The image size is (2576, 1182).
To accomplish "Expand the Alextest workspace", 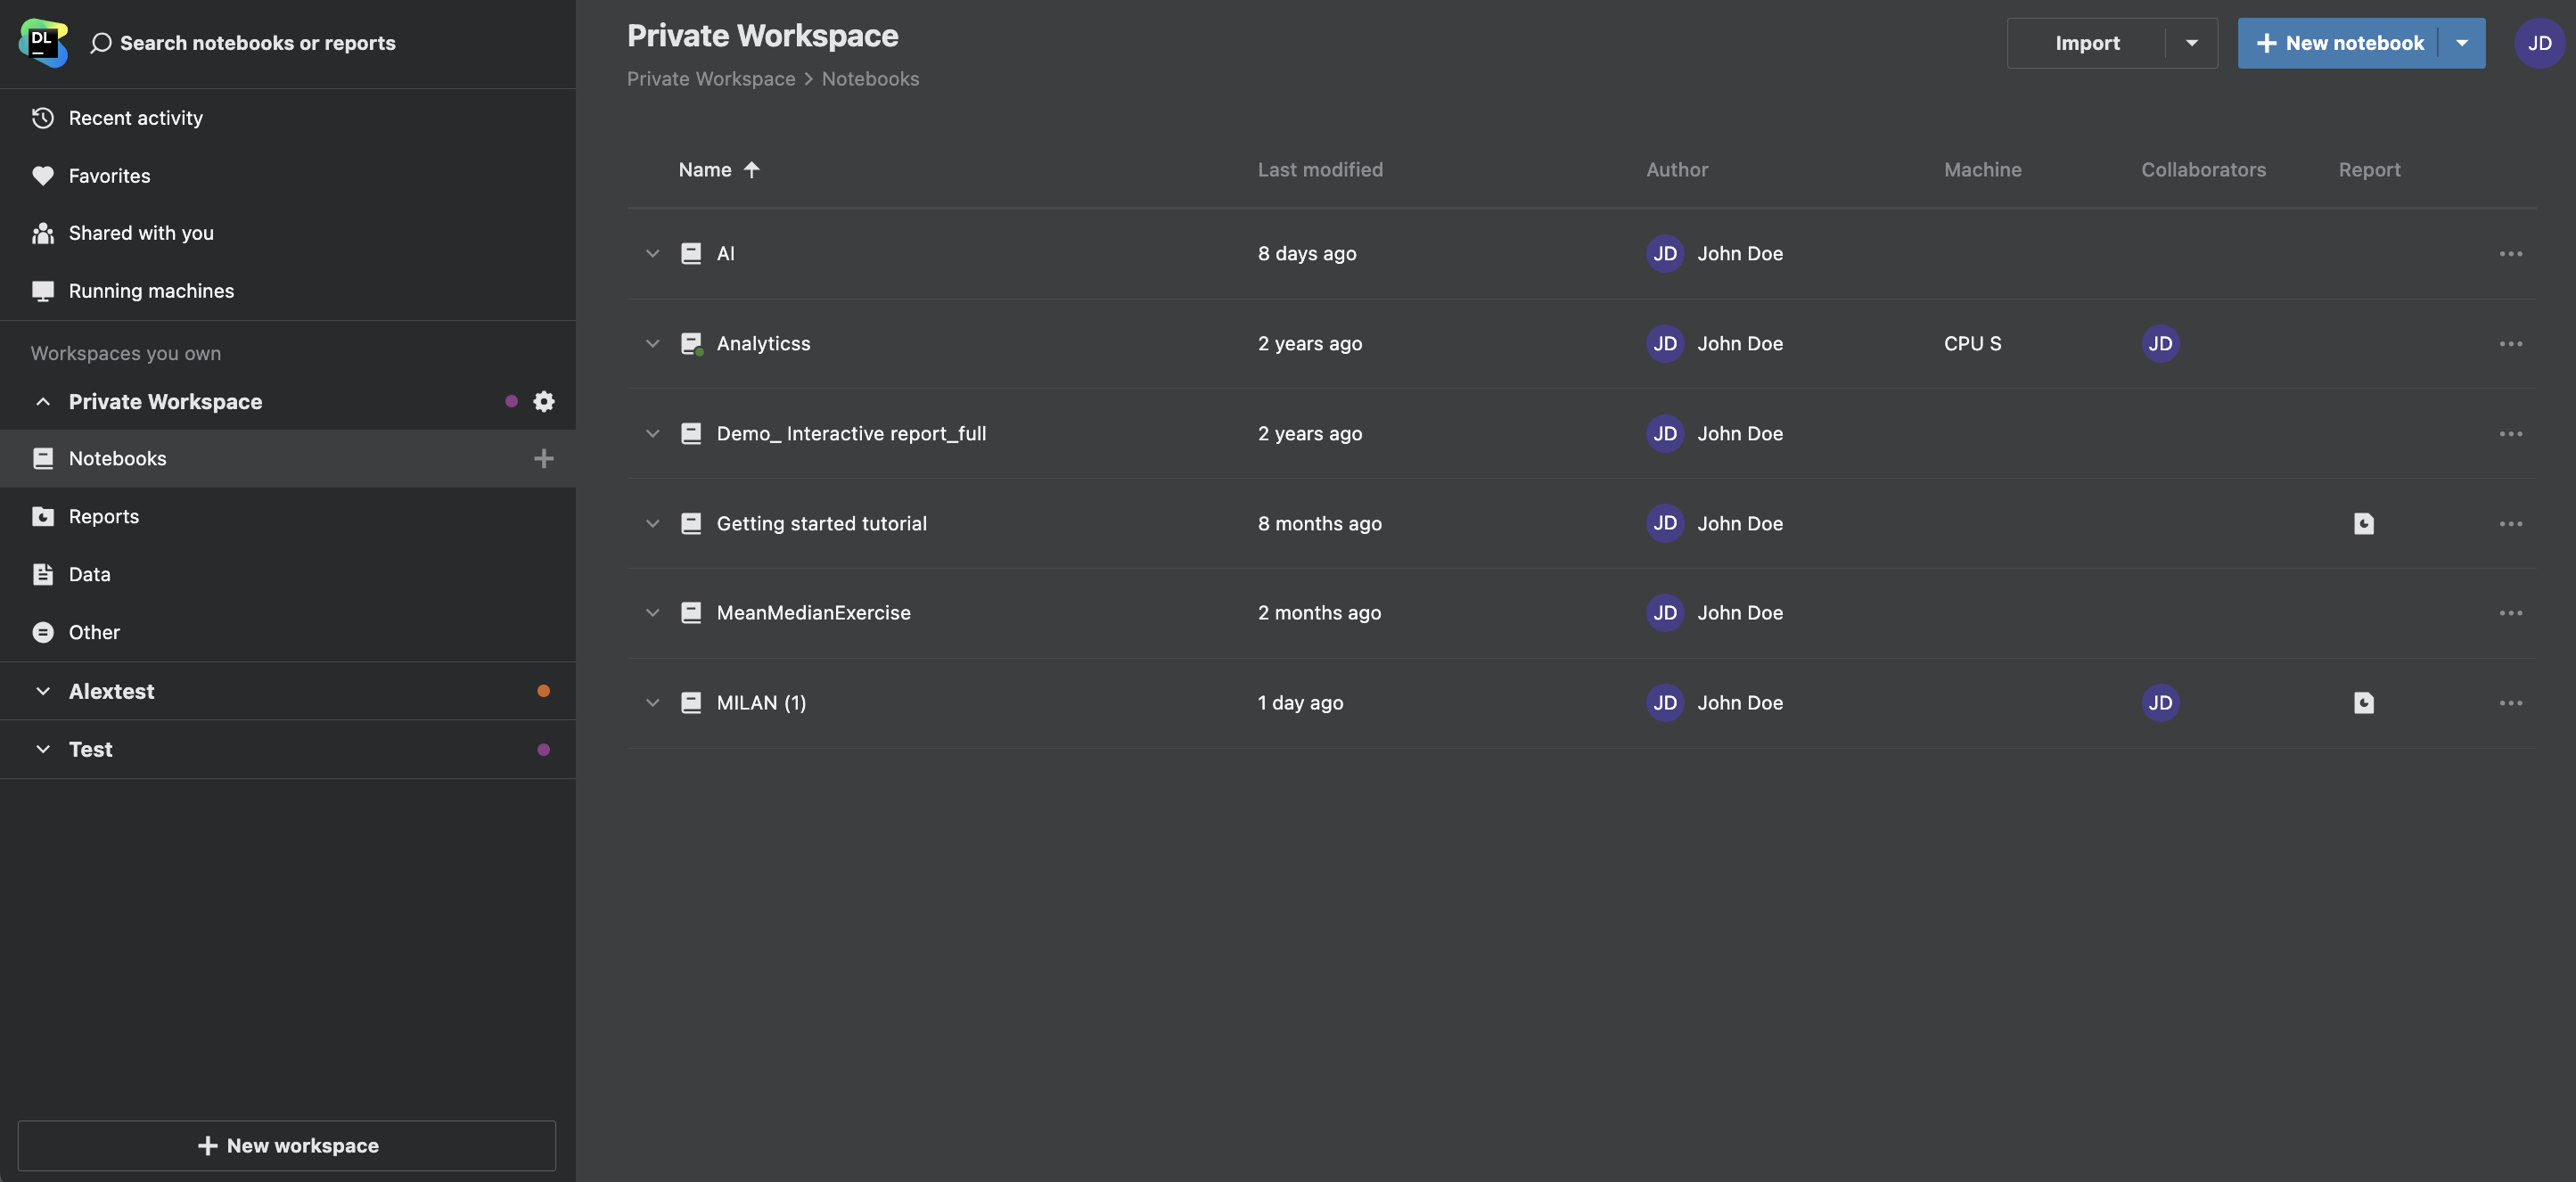I will [43, 690].
